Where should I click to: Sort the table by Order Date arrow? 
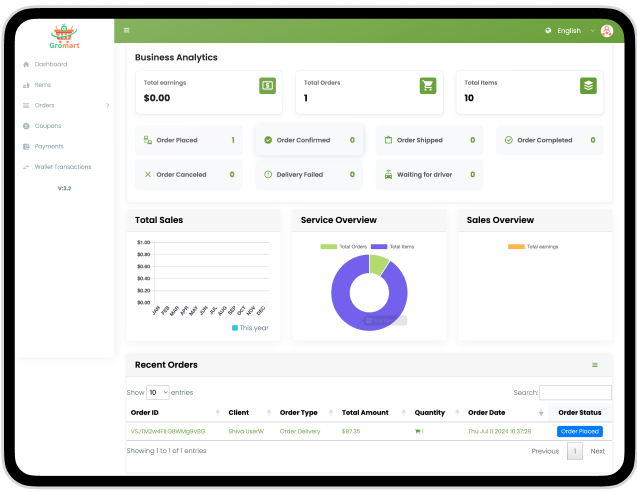(541, 412)
